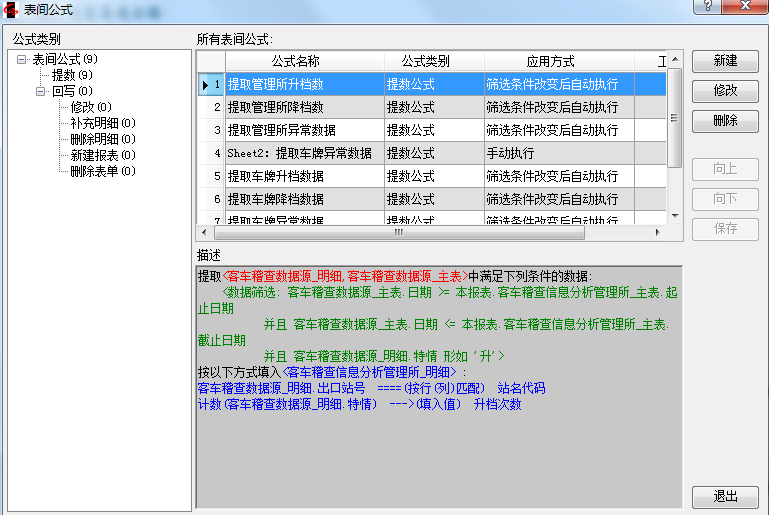Click the 表间公式 window icon in title bar
Screen dimensions: 769x515
[x=11, y=8]
